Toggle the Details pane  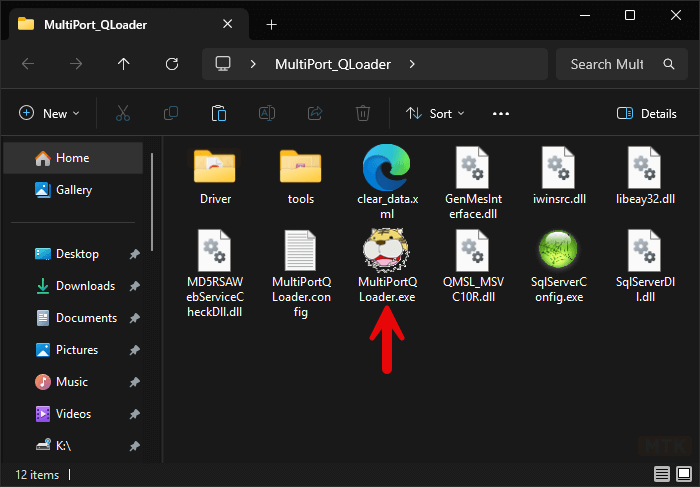tap(647, 113)
